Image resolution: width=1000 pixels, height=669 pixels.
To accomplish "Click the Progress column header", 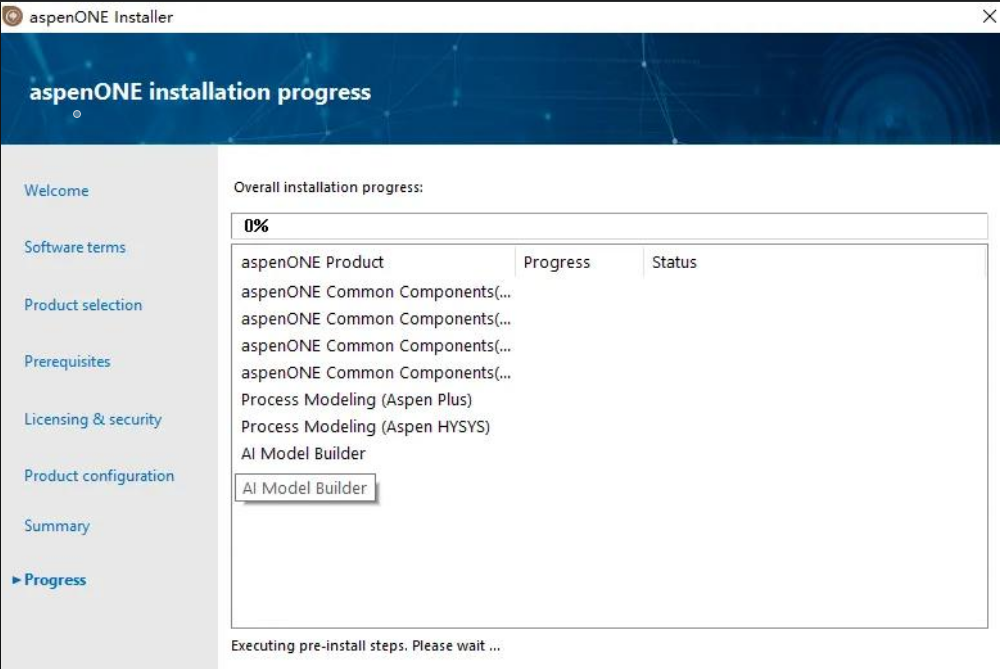I will (x=579, y=262).
